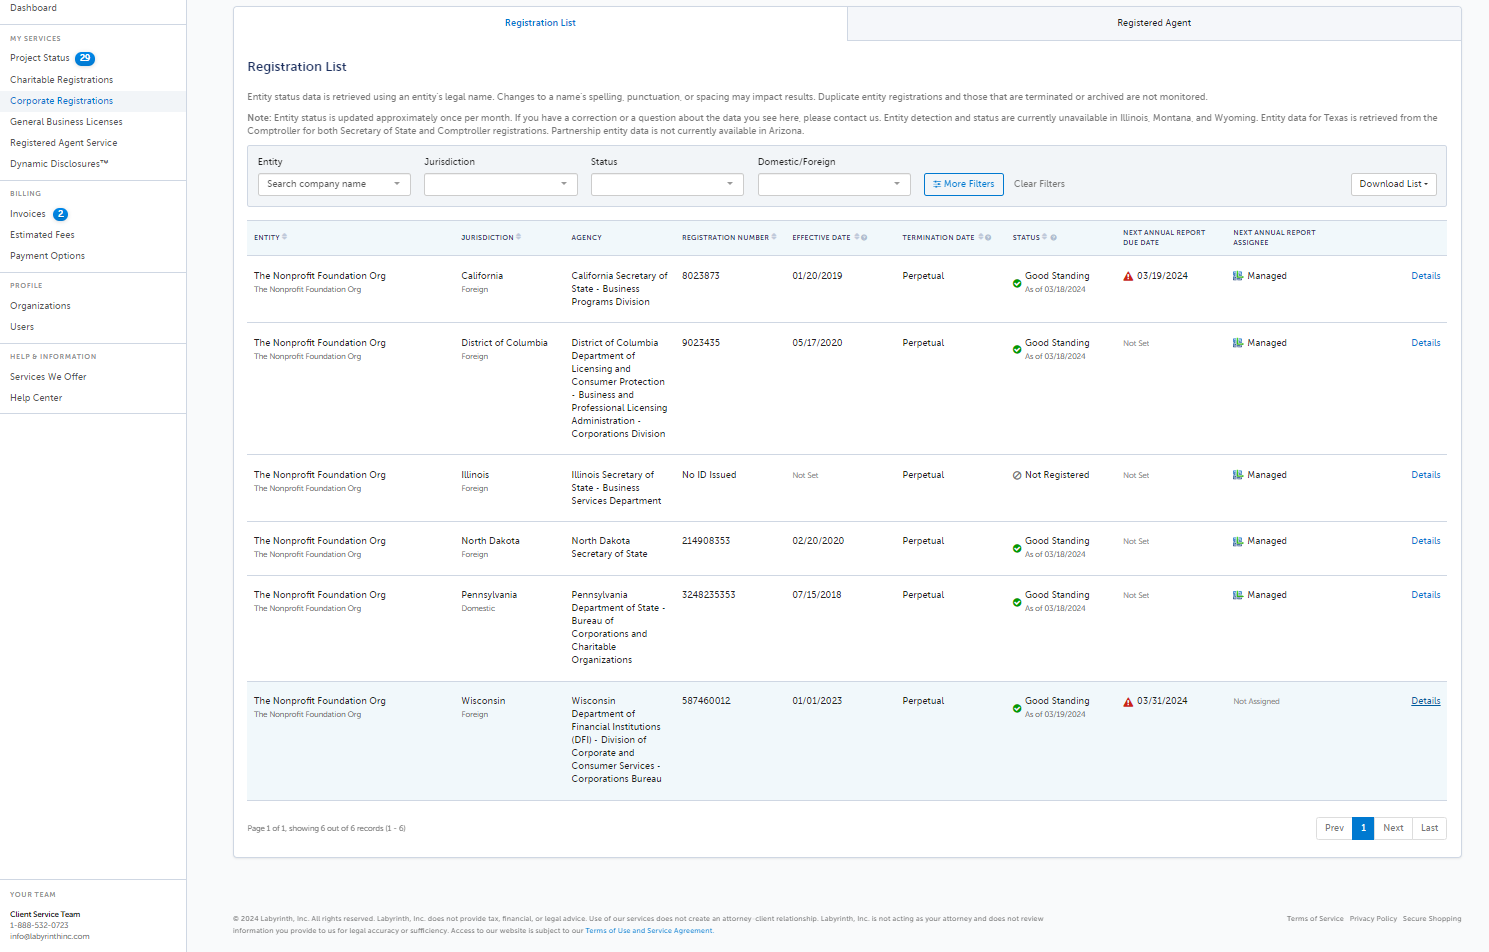This screenshot has width=1489, height=952.
Task: Click the Termination Date info icon
Action: coord(988,238)
